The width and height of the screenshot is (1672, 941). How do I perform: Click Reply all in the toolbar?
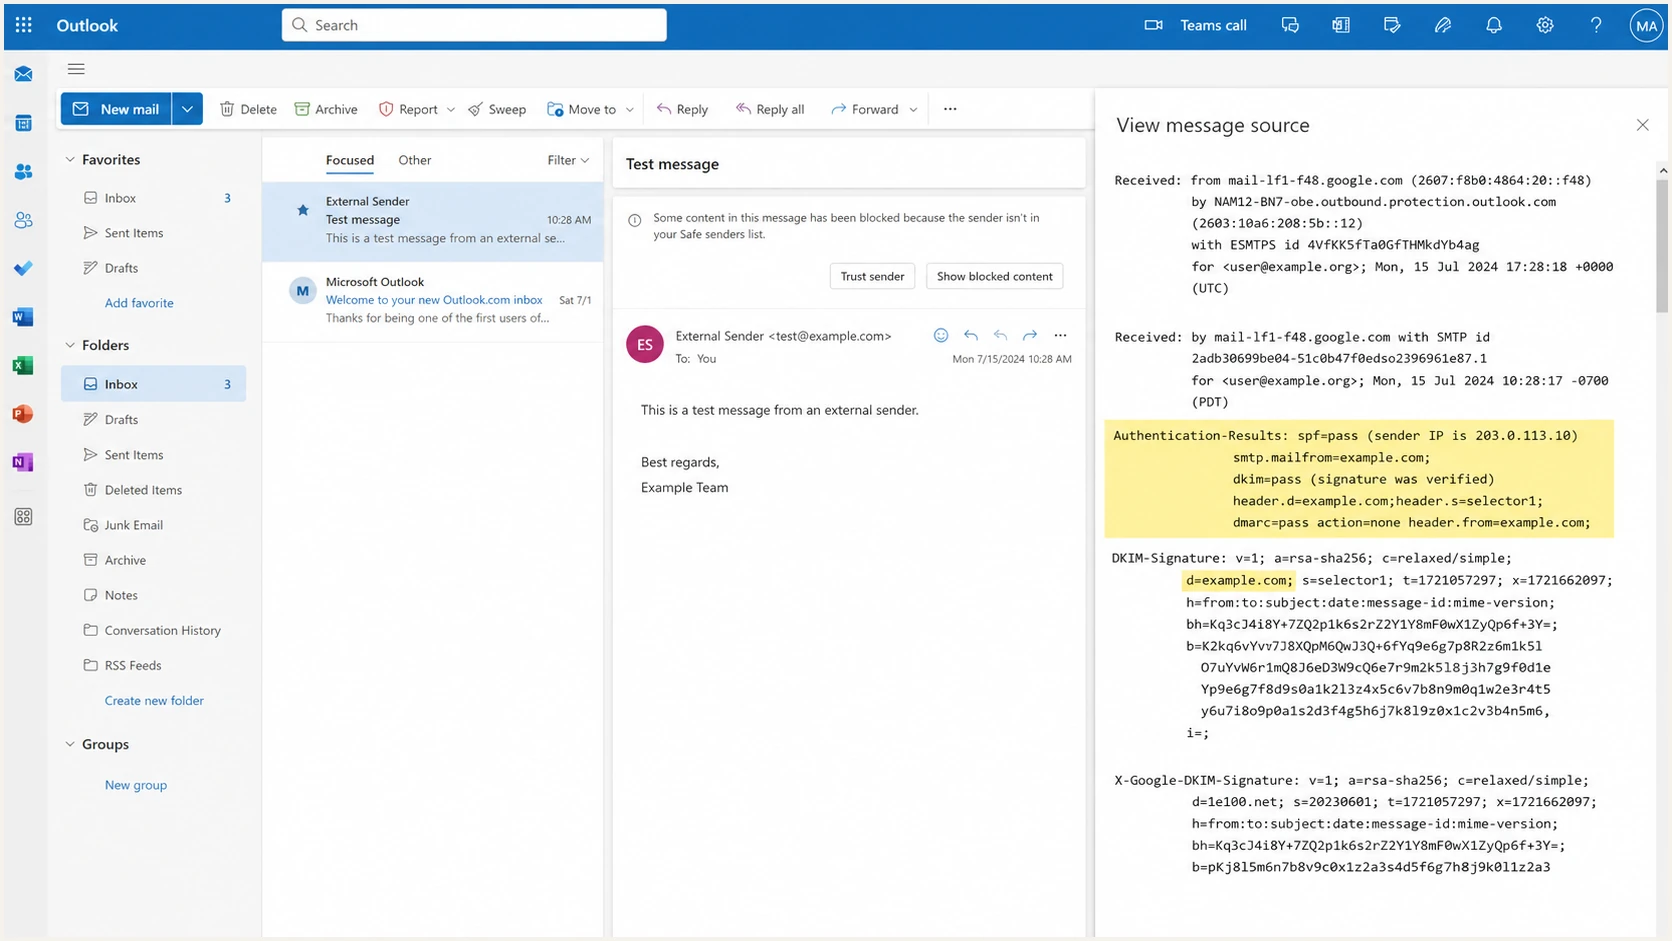tap(770, 109)
